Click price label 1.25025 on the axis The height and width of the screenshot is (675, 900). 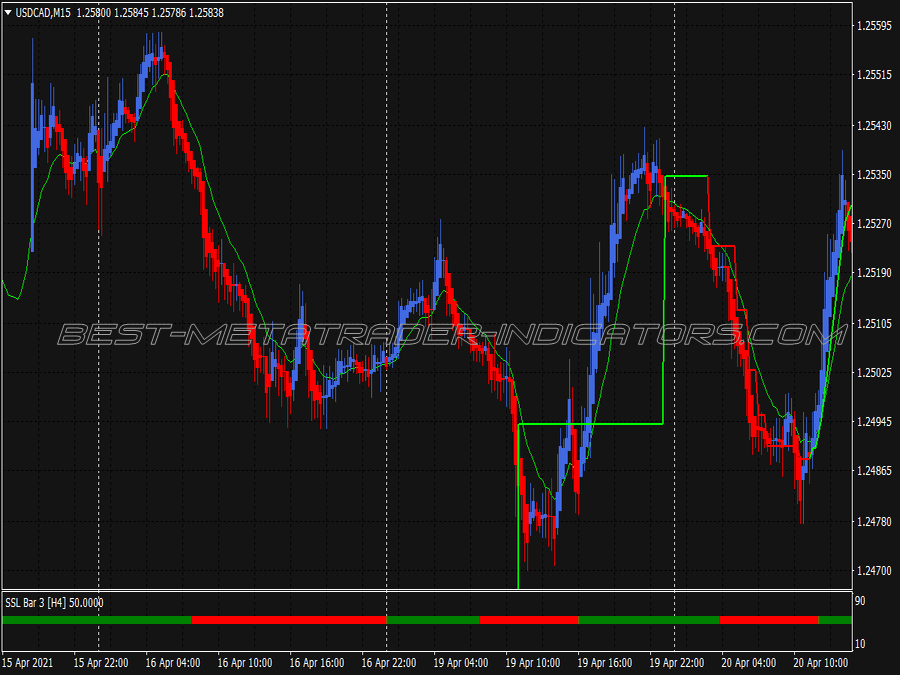874,373
